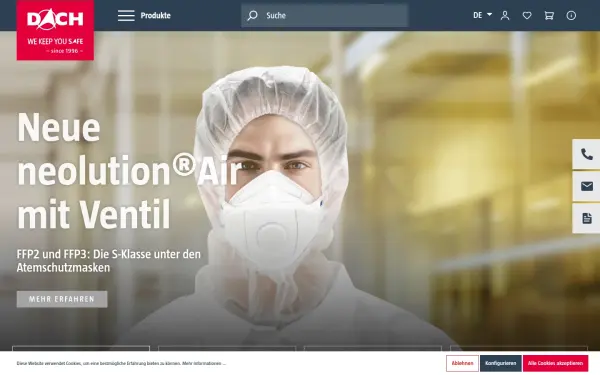
Task: Click the FFP2 und FFP3 subtitle text
Action: tap(109, 261)
